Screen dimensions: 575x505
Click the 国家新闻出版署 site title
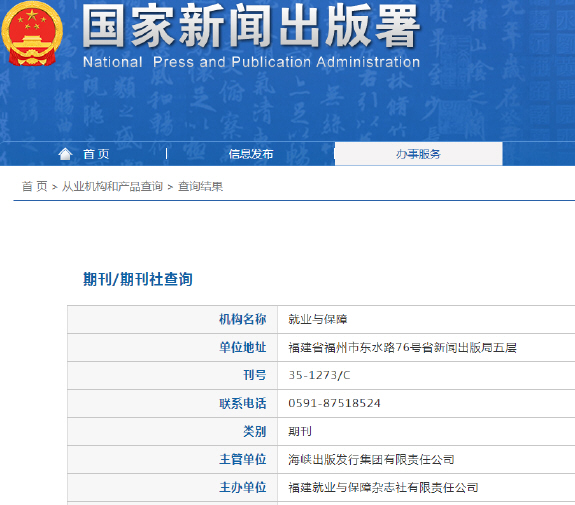[x=251, y=26]
